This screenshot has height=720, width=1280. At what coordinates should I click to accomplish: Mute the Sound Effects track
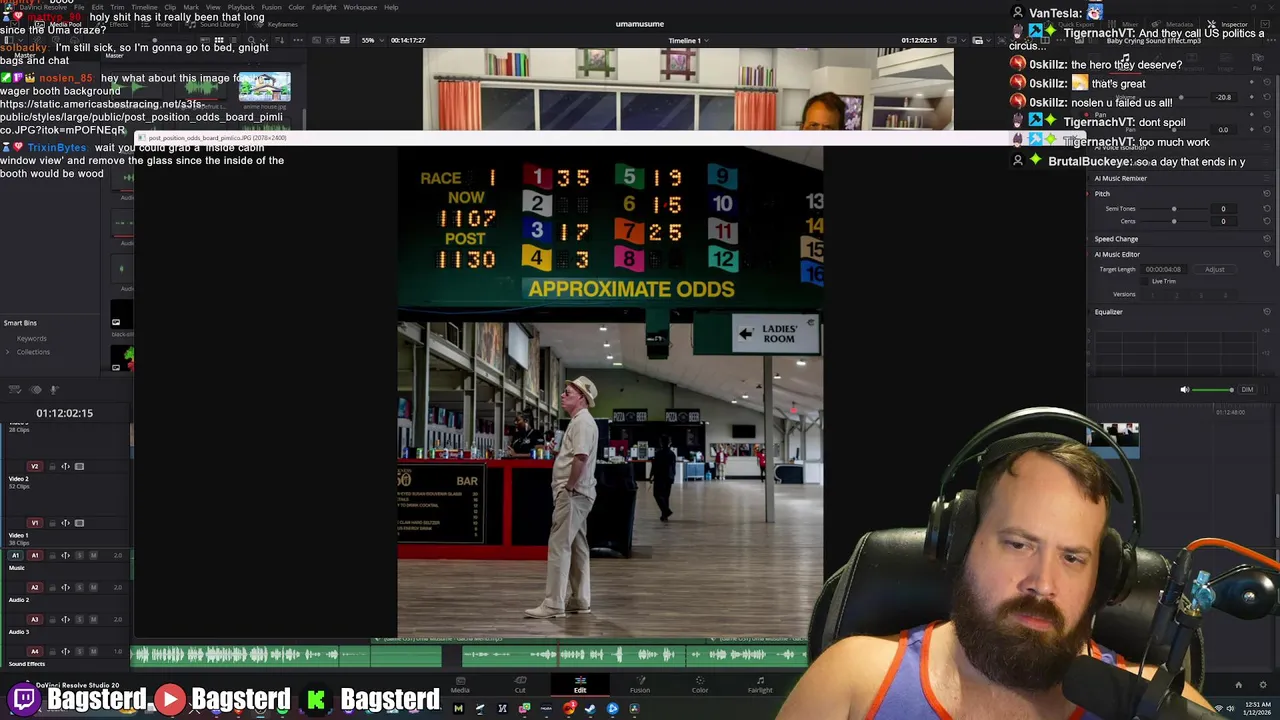93,652
